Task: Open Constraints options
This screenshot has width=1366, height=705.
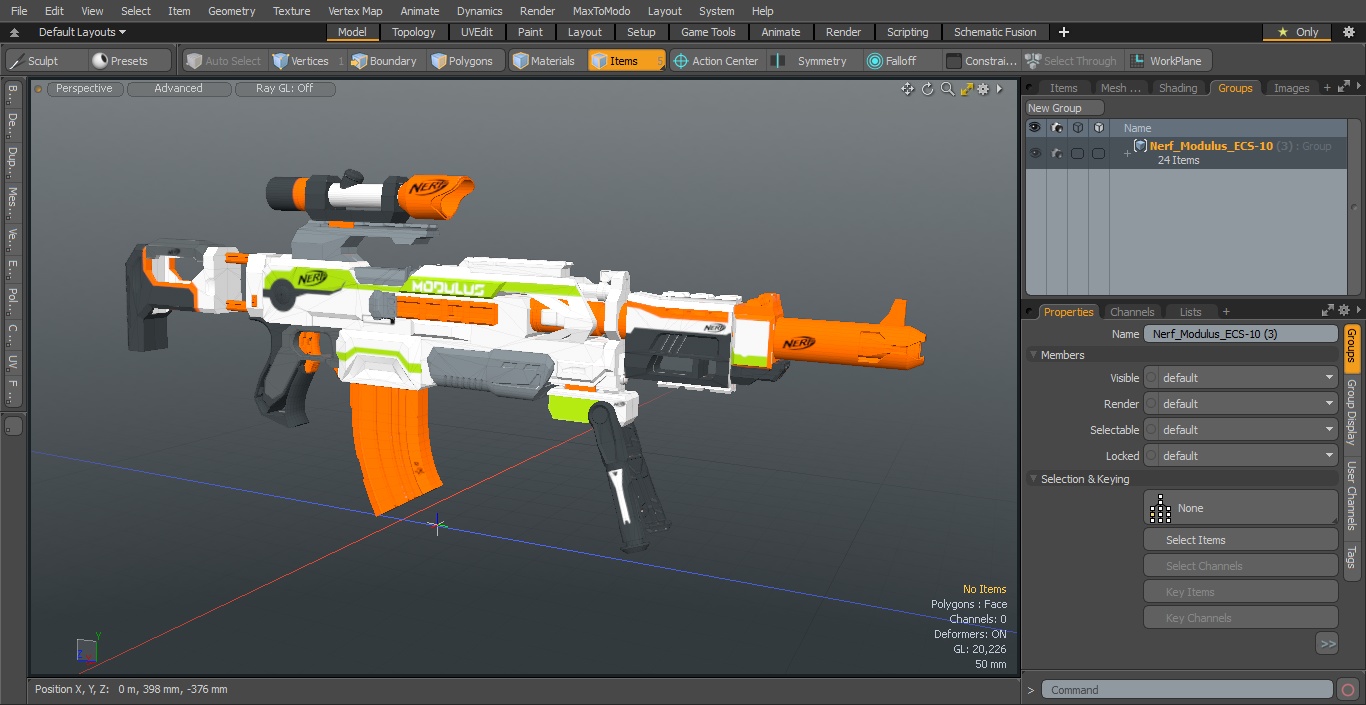Action: pyautogui.click(x=982, y=61)
